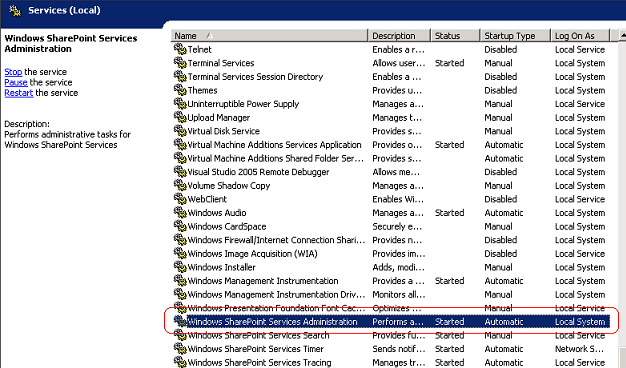Click Started status of Terminal Services
This screenshot has height=368, width=626.
[x=450, y=63]
